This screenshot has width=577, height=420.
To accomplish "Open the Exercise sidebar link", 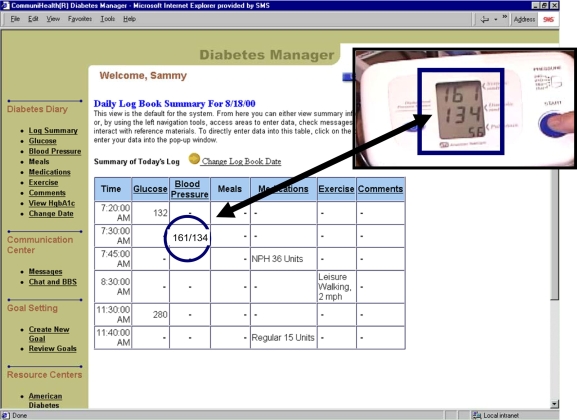I will [43, 182].
